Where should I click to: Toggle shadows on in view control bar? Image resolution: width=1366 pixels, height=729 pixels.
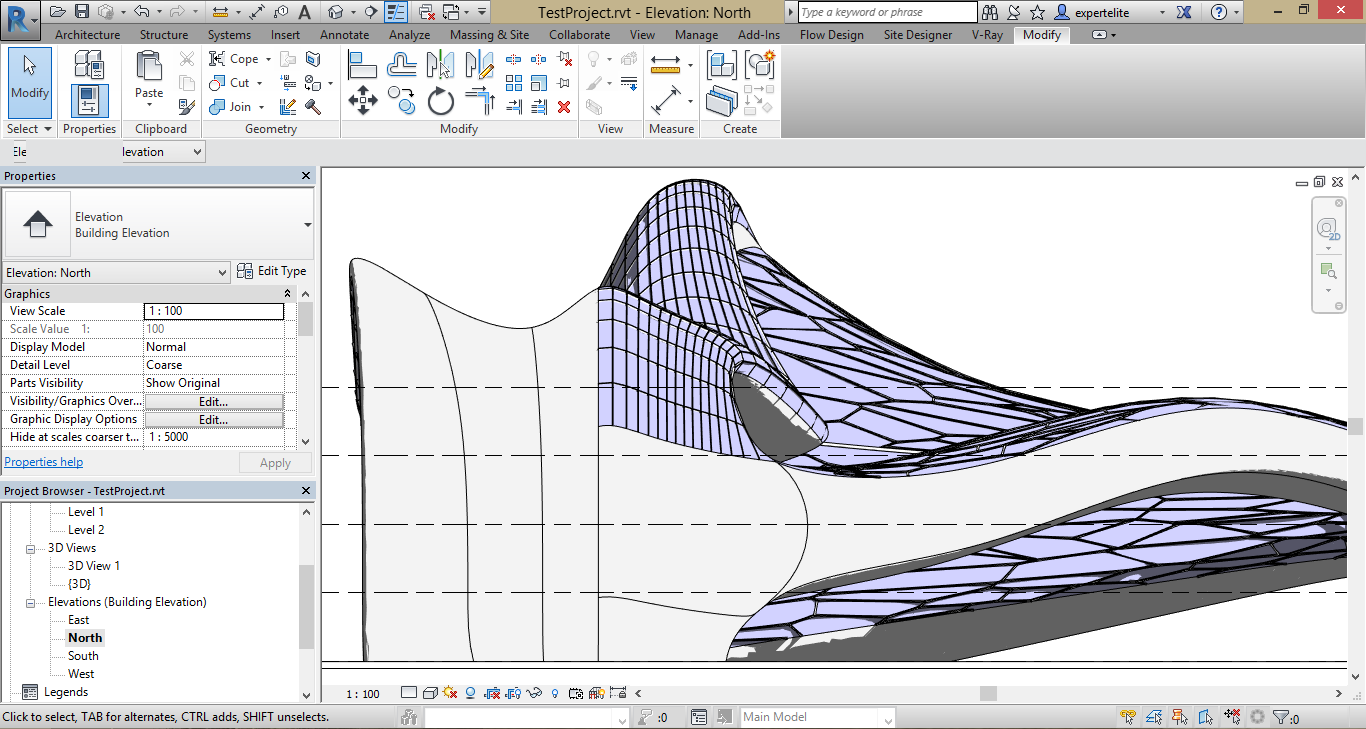[470, 692]
